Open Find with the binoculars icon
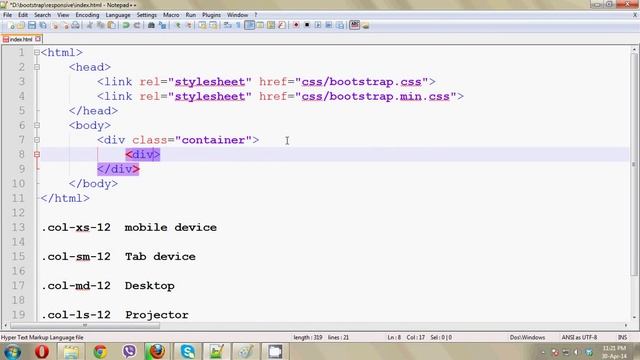640x360 pixels. [x=151, y=25]
